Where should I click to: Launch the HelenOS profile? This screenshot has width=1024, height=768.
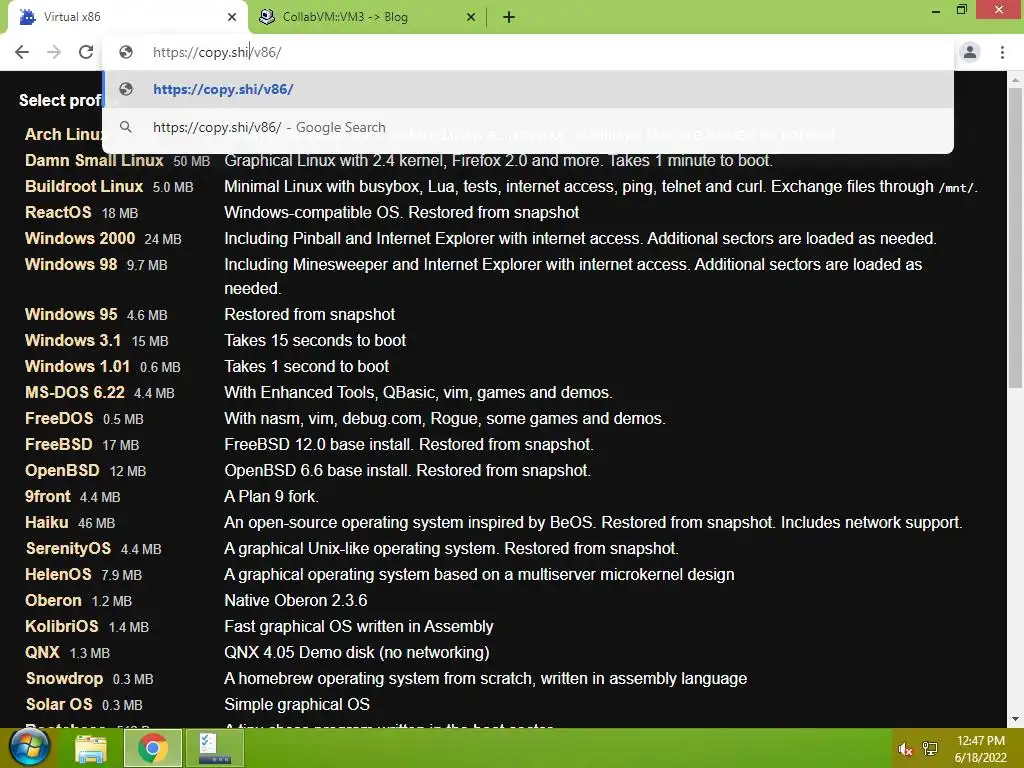[58, 575]
